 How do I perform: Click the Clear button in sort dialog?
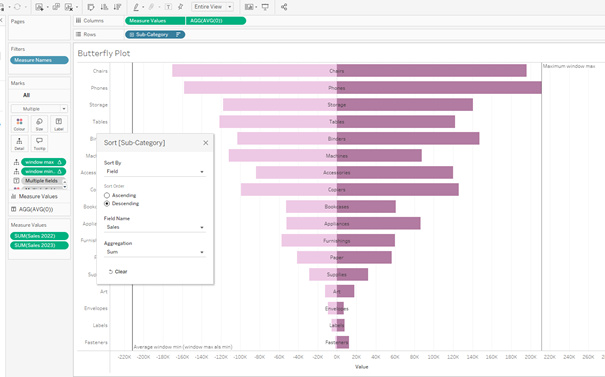point(118,272)
